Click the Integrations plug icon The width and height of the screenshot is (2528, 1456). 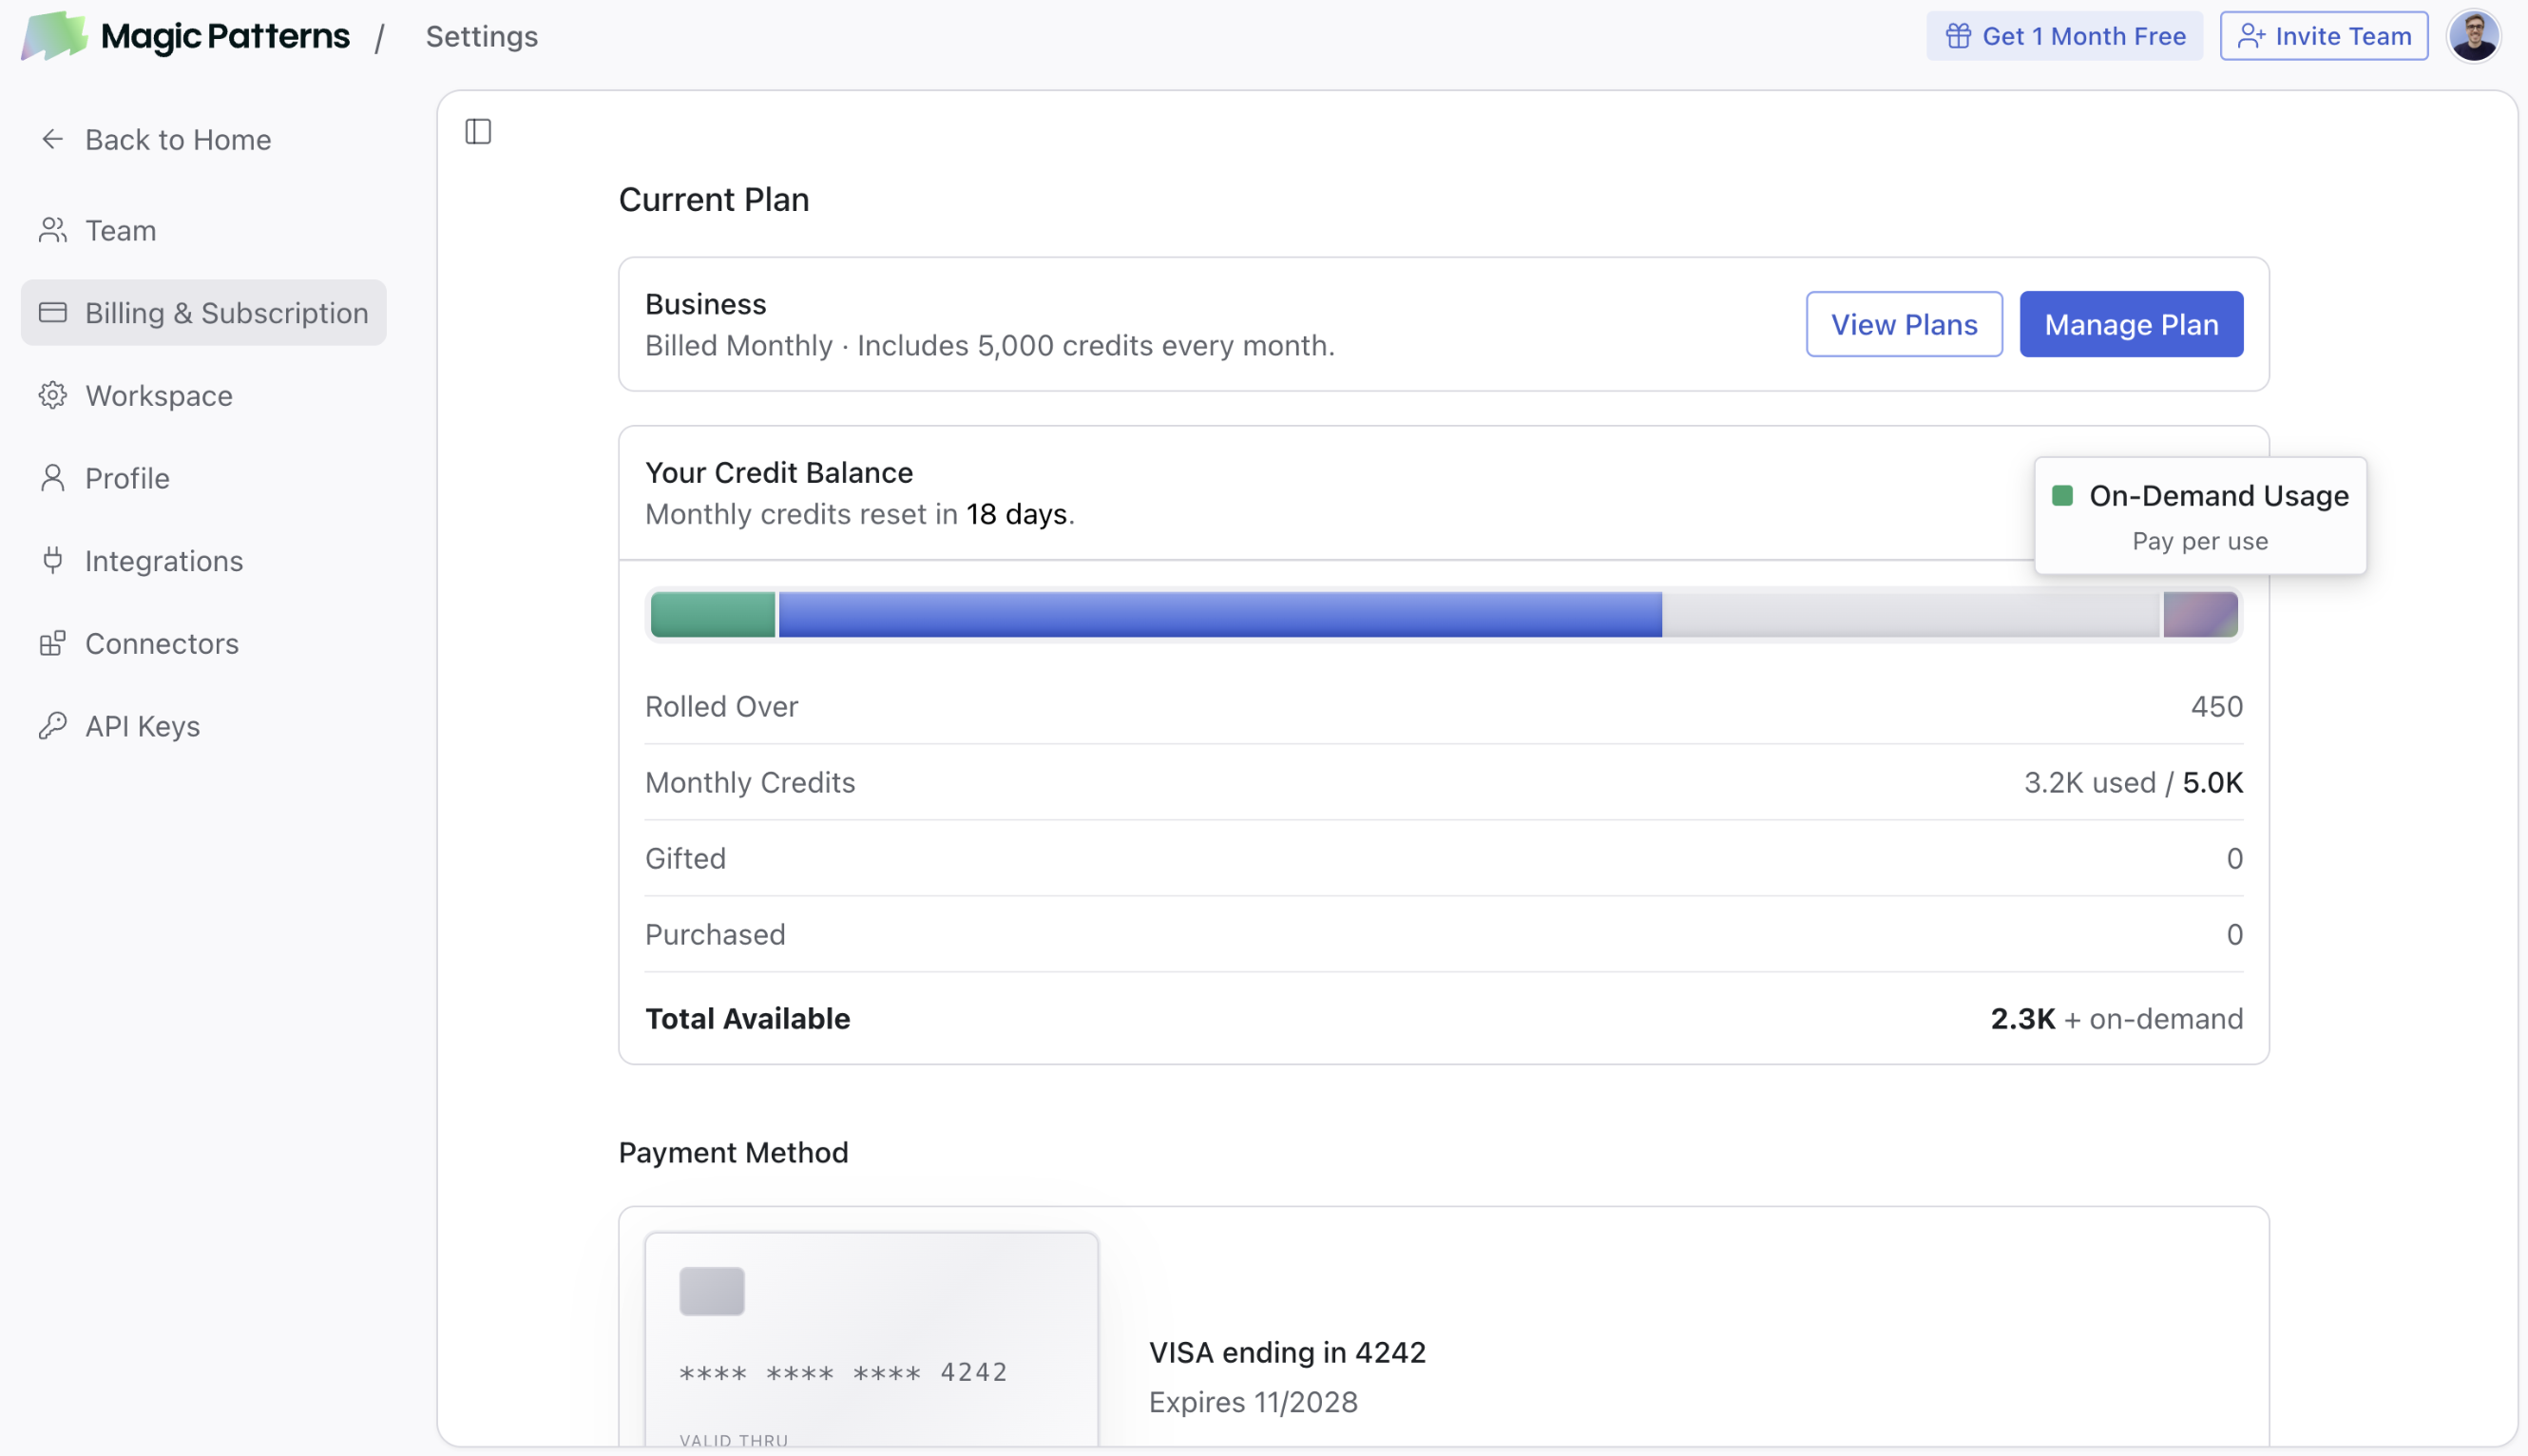pos(53,560)
